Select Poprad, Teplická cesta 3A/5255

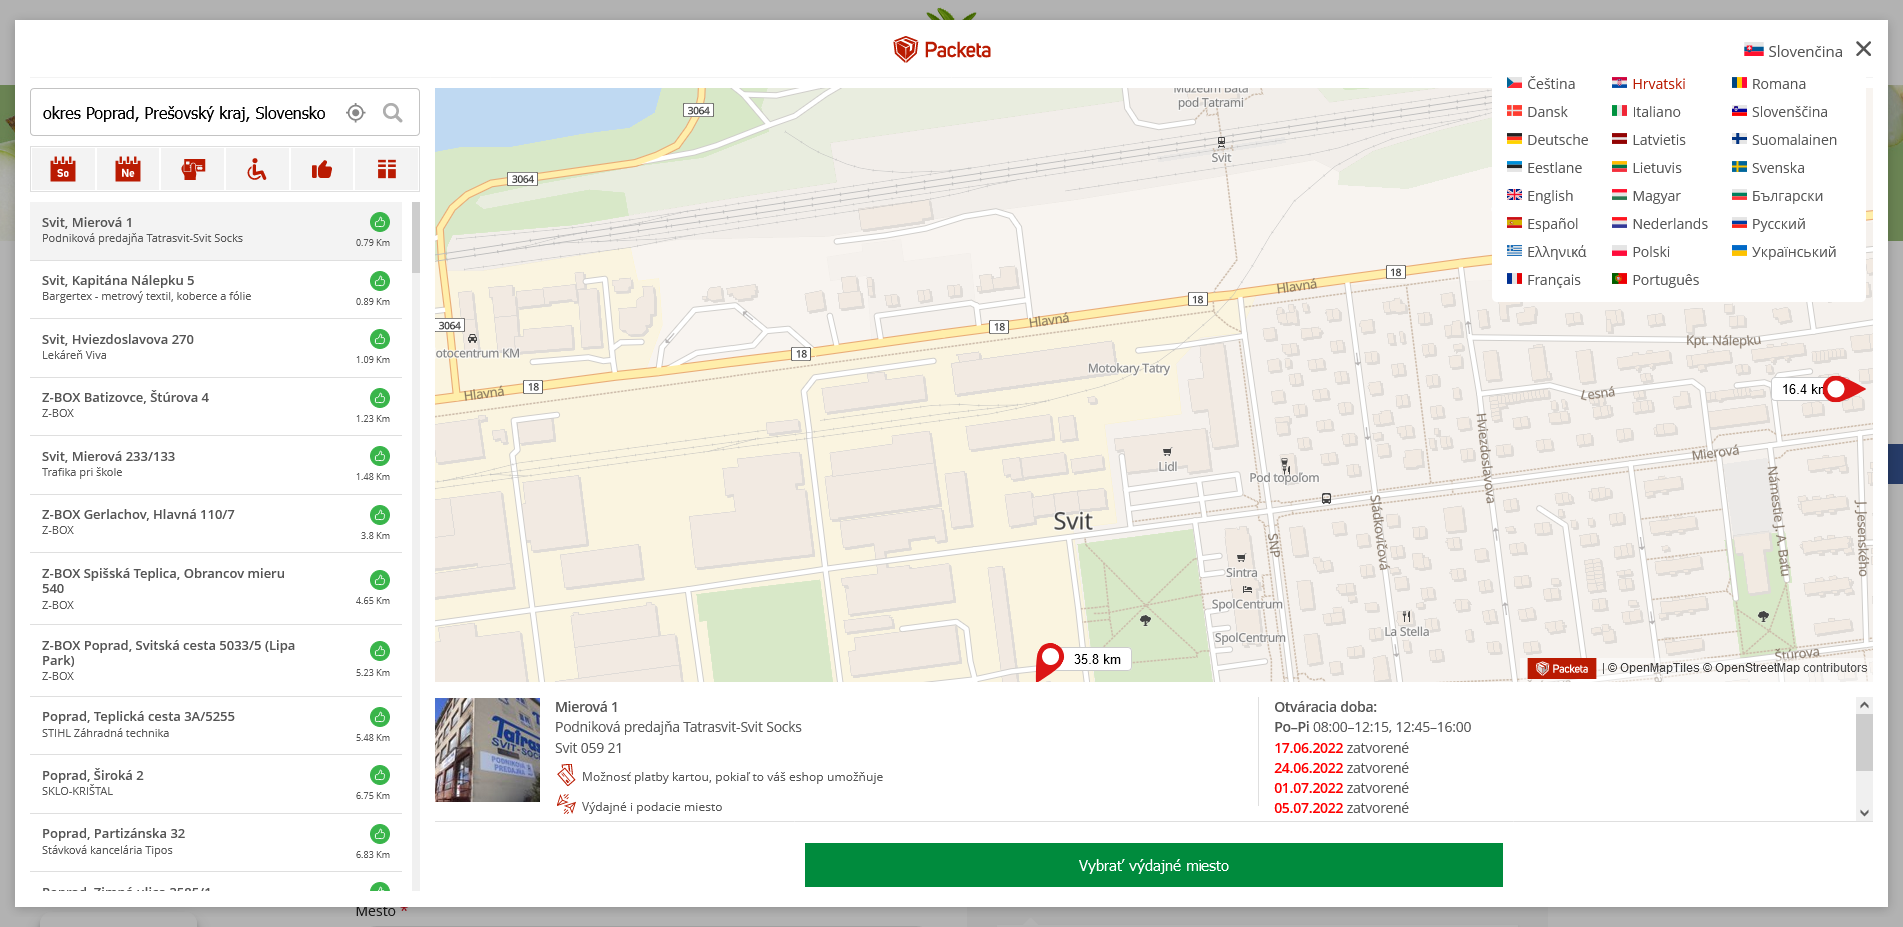pyautogui.click(x=216, y=725)
